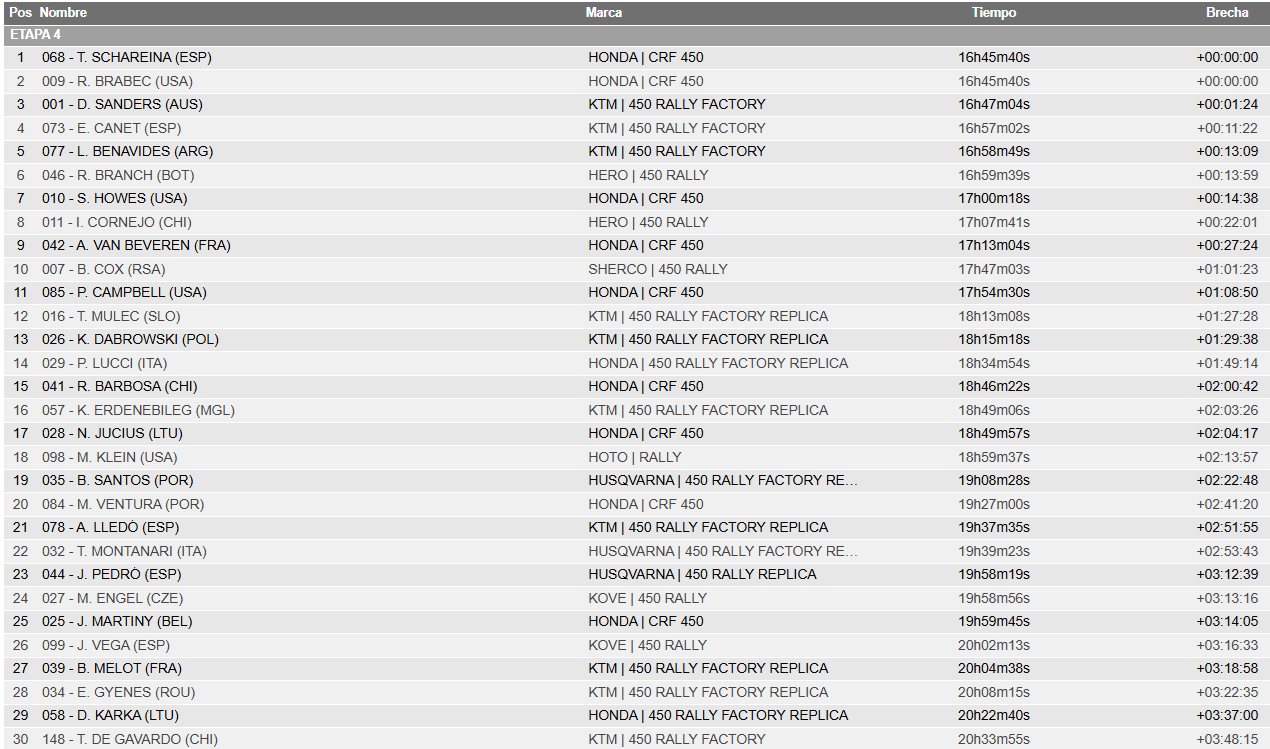Click gap value +00:13:09

(1227, 151)
